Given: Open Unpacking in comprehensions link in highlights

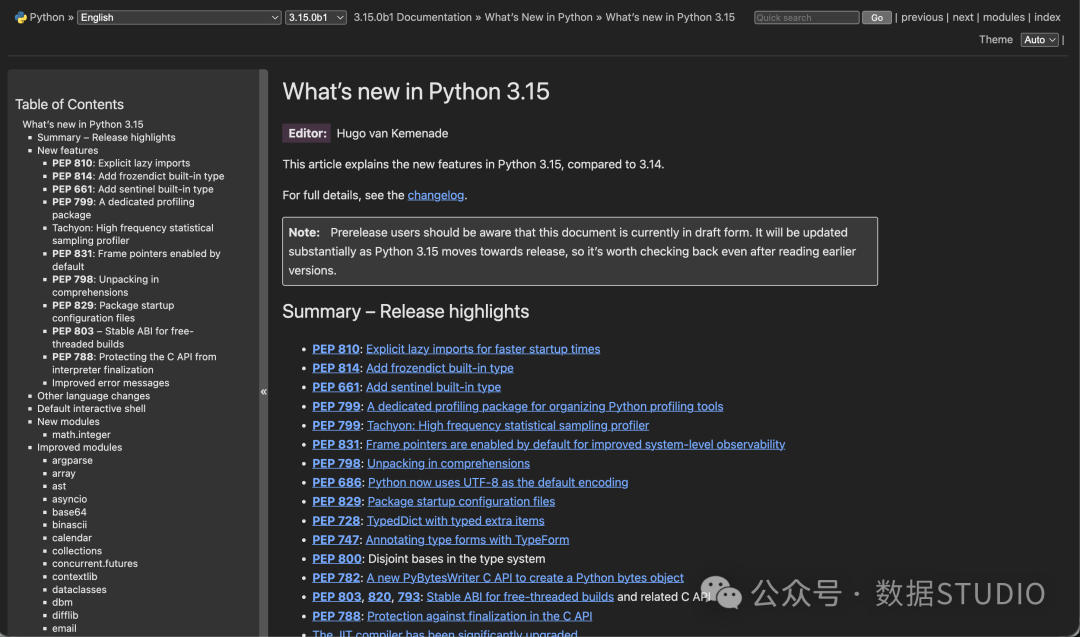Looking at the screenshot, I should (x=448, y=463).
